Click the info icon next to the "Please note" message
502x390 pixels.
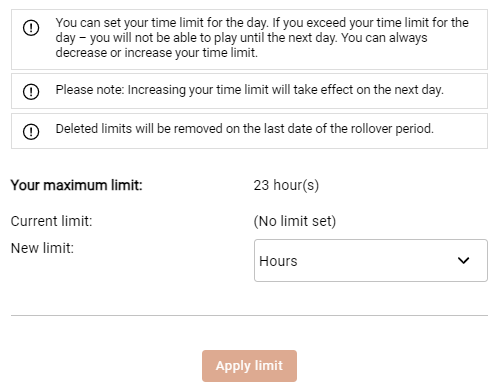[31, 91]
